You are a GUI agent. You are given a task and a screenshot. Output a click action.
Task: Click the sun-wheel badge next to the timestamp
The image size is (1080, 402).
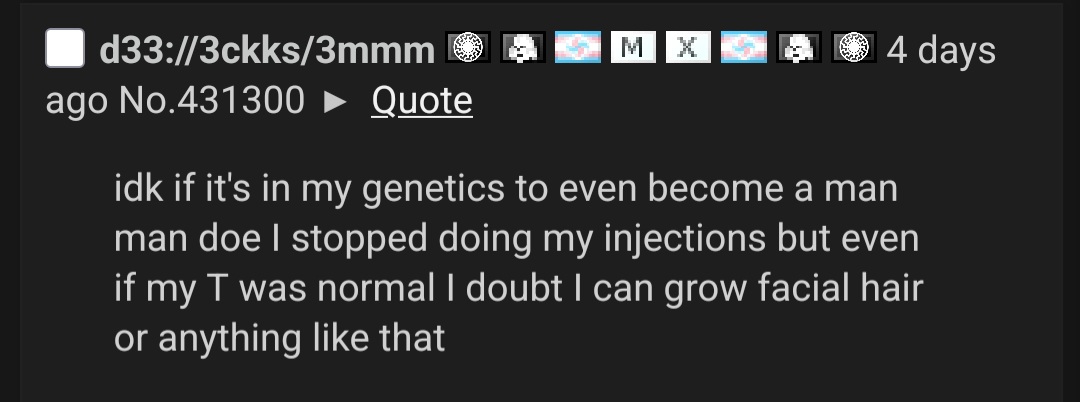click(x=853, y=48)
